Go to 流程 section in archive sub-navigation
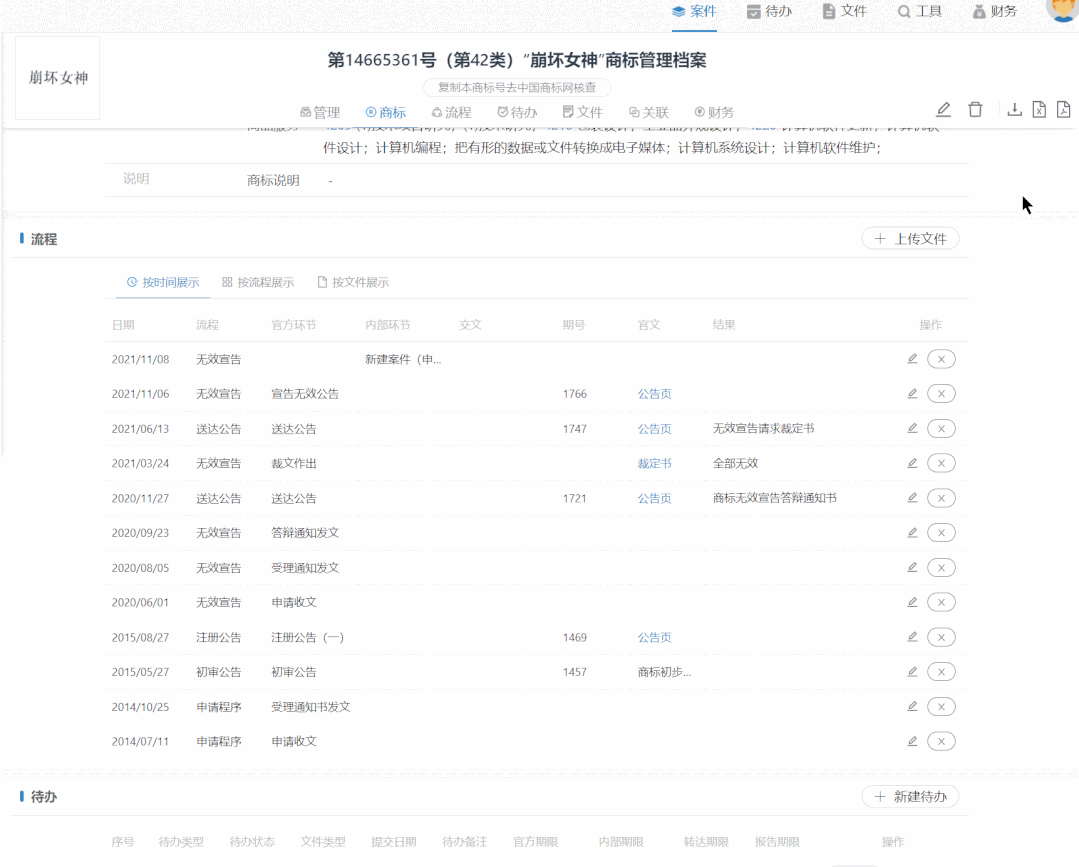The image size is (1079, 867). (x=451, y=112)
